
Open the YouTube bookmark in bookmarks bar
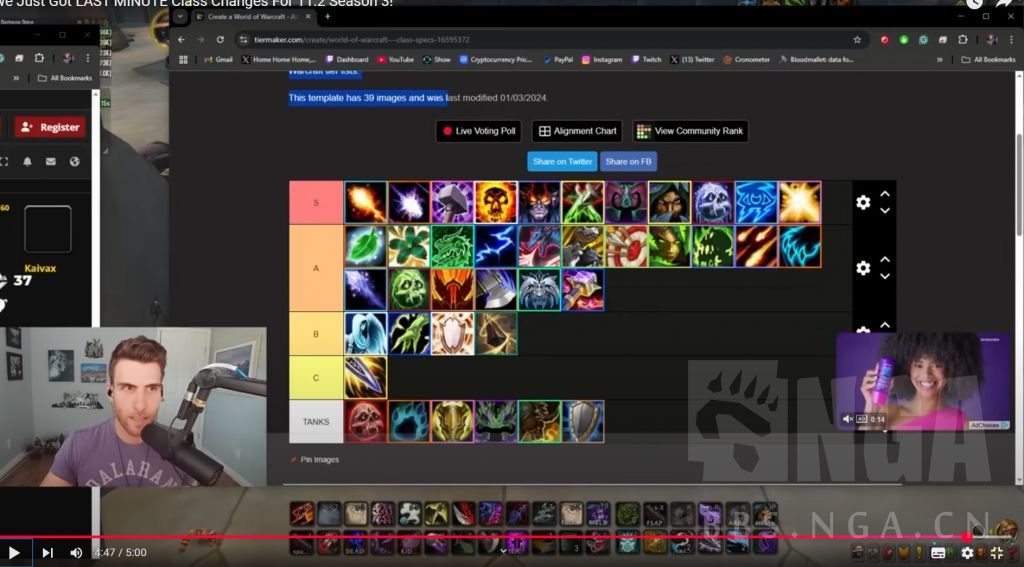coord(395,60)
